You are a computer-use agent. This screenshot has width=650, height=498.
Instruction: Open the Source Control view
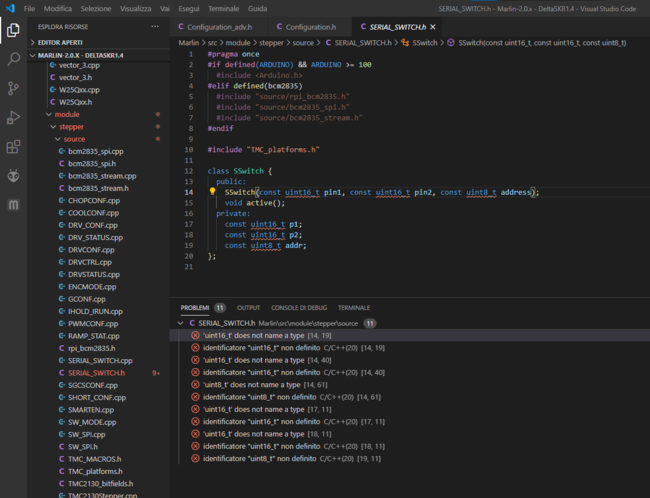pos(13,89)
